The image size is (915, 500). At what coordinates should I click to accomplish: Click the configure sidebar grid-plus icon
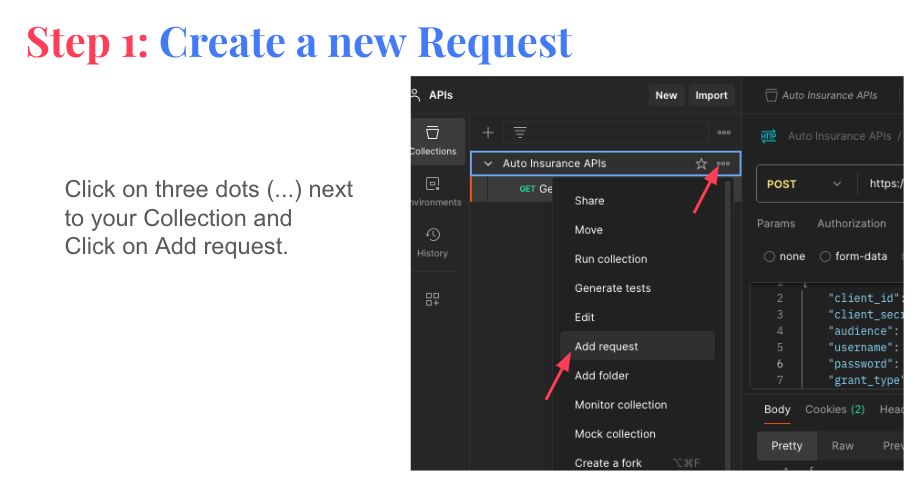click(x=432, y=299)
